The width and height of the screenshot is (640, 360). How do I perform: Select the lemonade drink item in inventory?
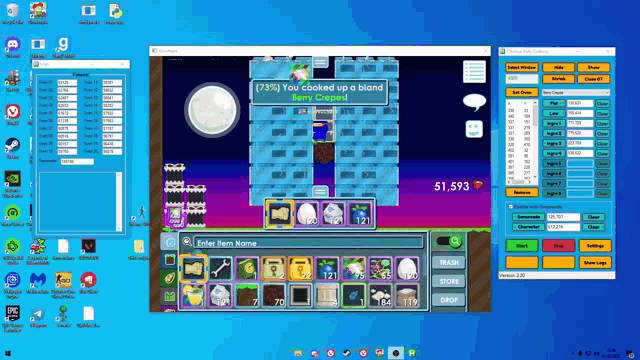[x=193, y=296]
